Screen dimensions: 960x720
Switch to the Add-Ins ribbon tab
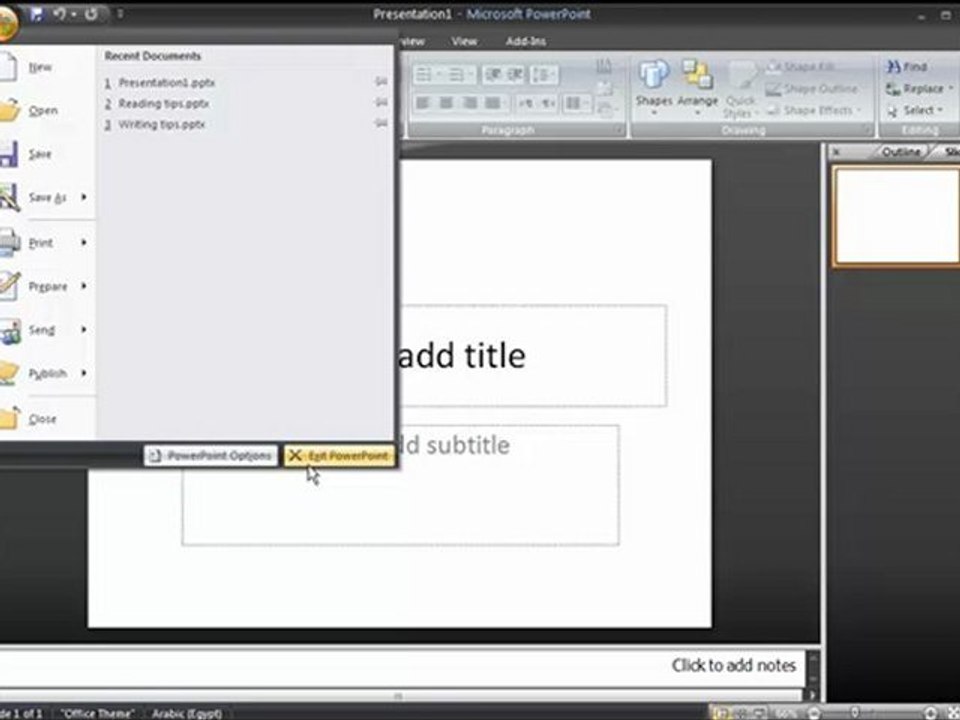point(525,41)
